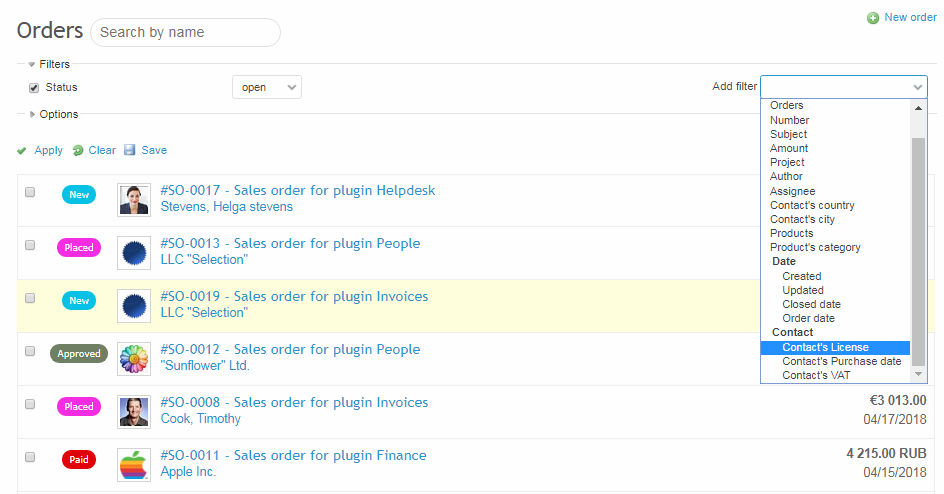The image size is (944, 494).
Task: Click Helga Stevens contact avatar
Action: 133,200
